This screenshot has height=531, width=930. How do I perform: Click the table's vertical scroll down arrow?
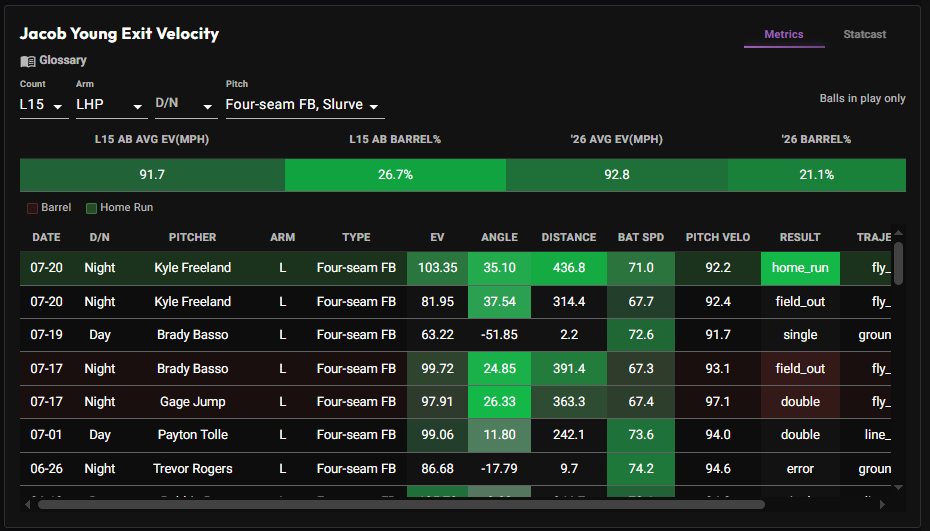click(899, 487)
